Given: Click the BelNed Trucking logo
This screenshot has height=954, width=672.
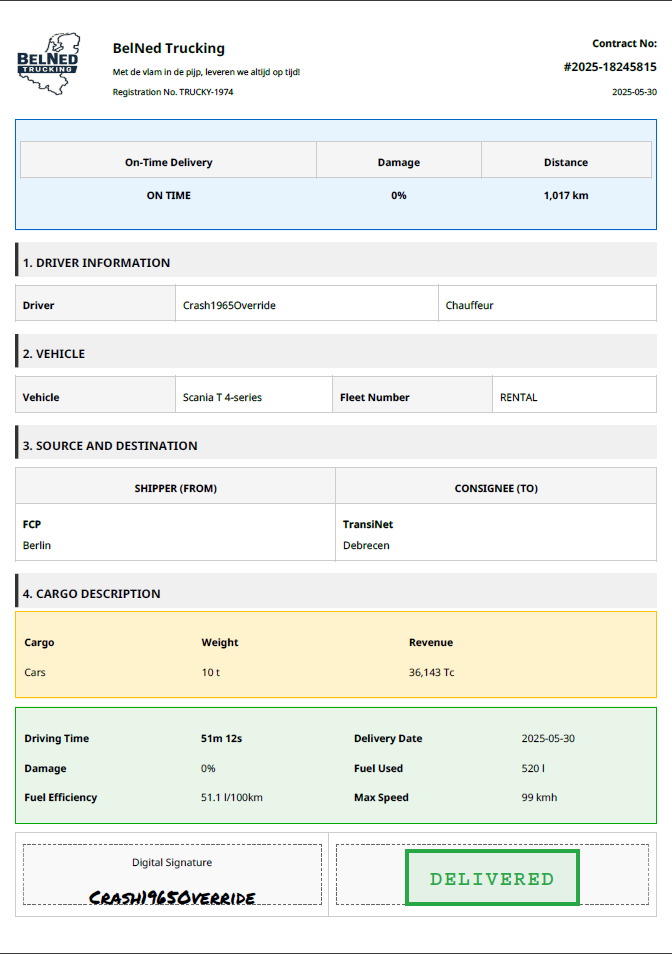Looking at the screenshot, I should pos(49,63).
